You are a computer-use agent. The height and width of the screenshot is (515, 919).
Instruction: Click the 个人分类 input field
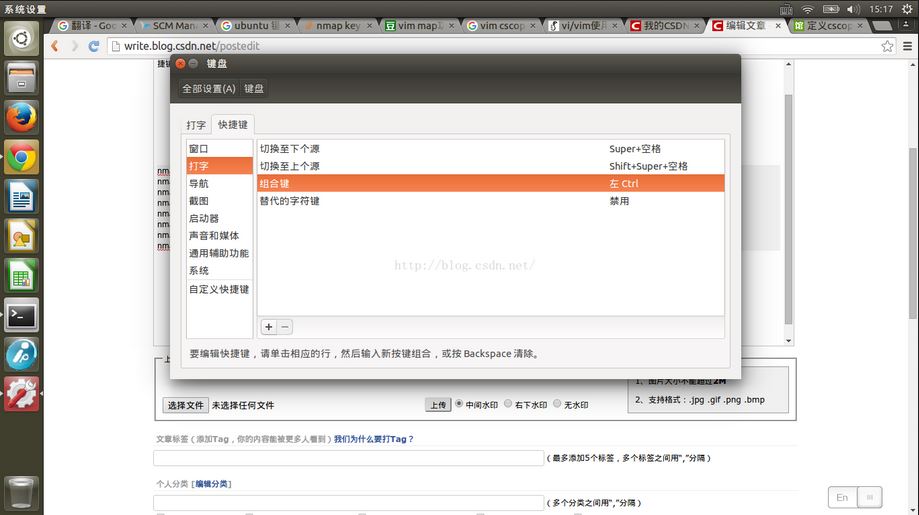[349, 503]
